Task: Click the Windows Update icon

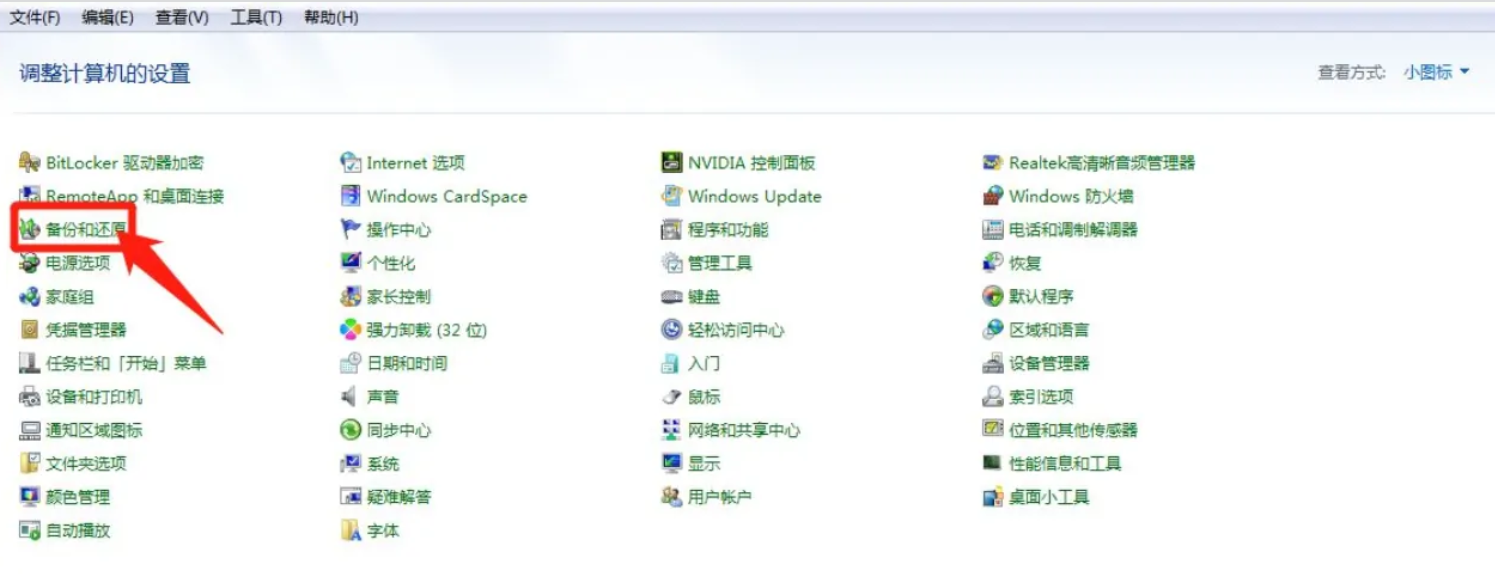Action: tap(671, 196)
